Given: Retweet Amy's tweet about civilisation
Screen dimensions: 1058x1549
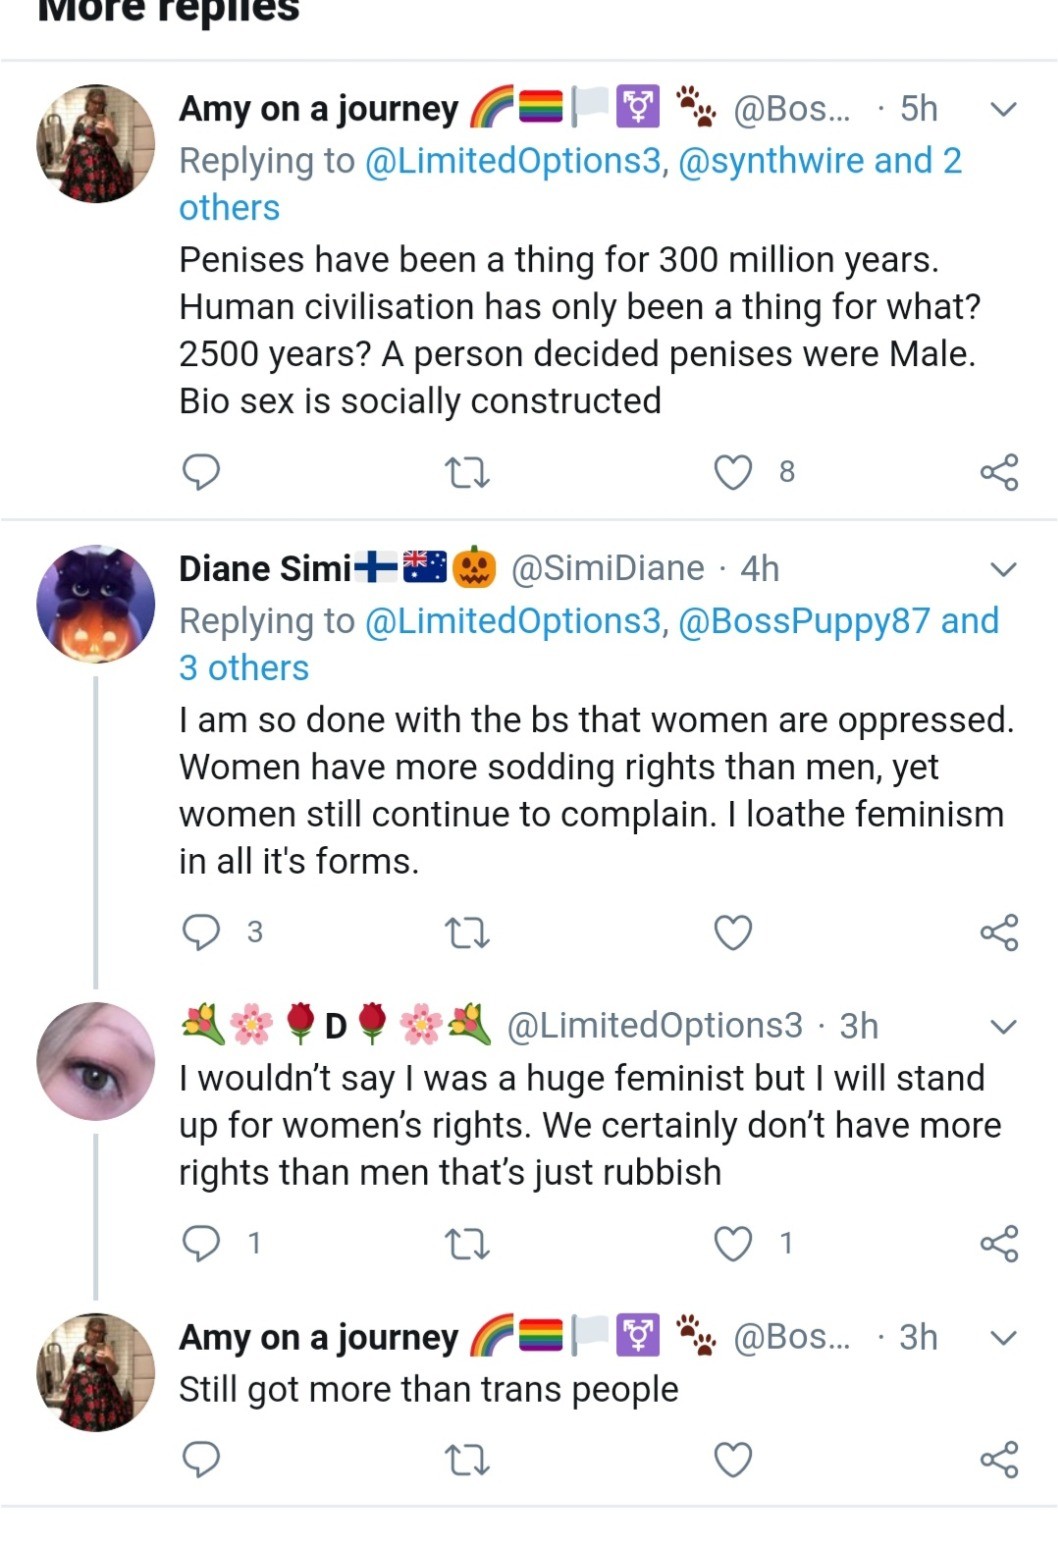Looking at the screenshot, I should point(466,472).
